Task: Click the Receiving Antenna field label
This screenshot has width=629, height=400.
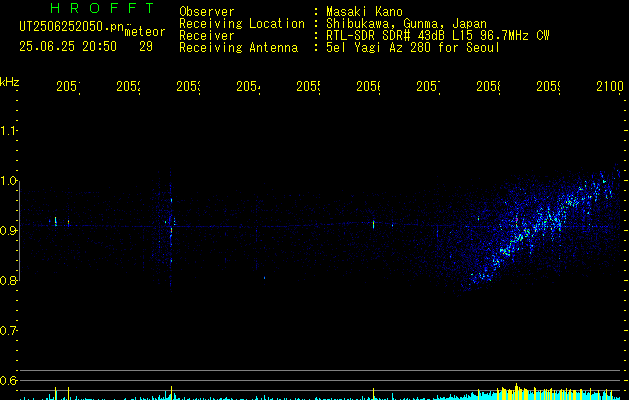Action: (239, 48)
